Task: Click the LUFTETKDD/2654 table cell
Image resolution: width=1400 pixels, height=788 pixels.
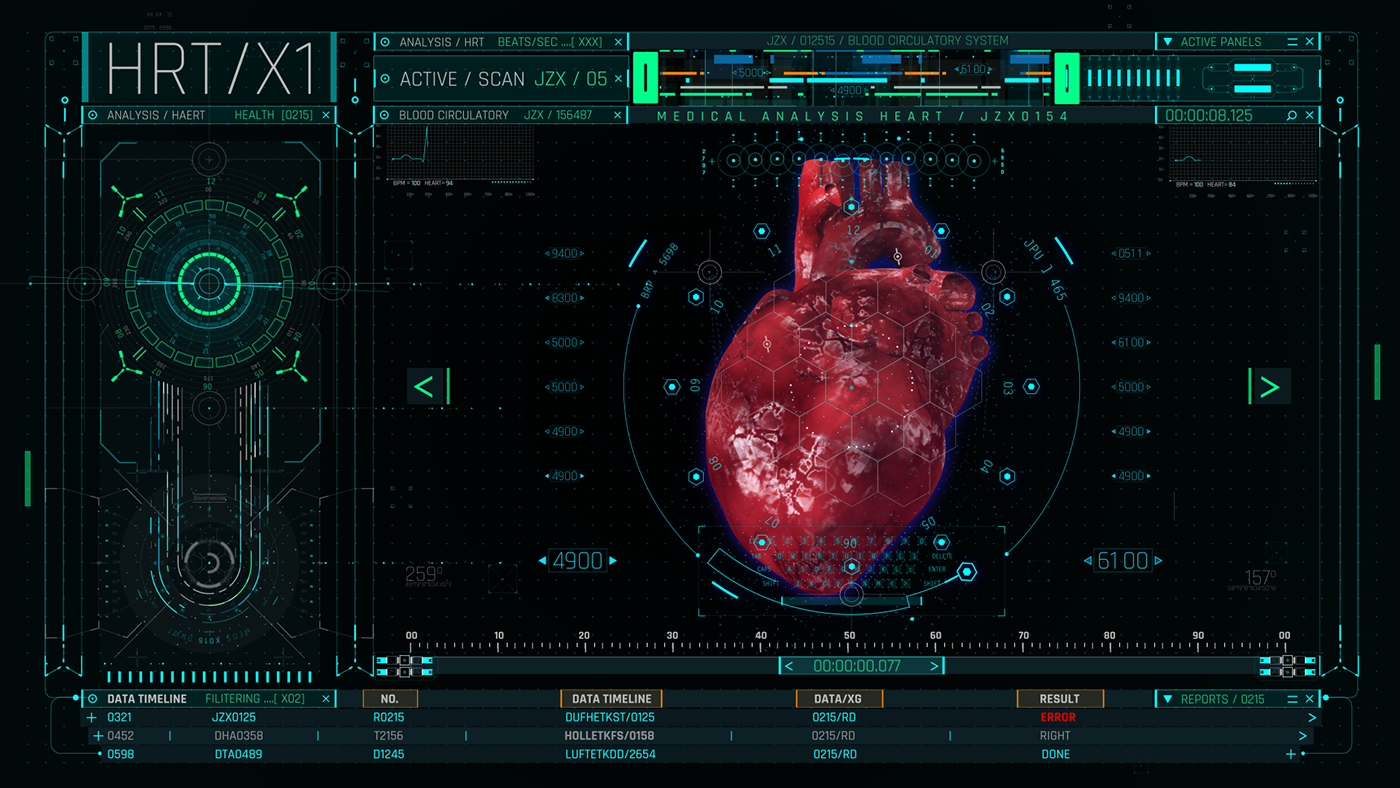Action: coord(610,754)
